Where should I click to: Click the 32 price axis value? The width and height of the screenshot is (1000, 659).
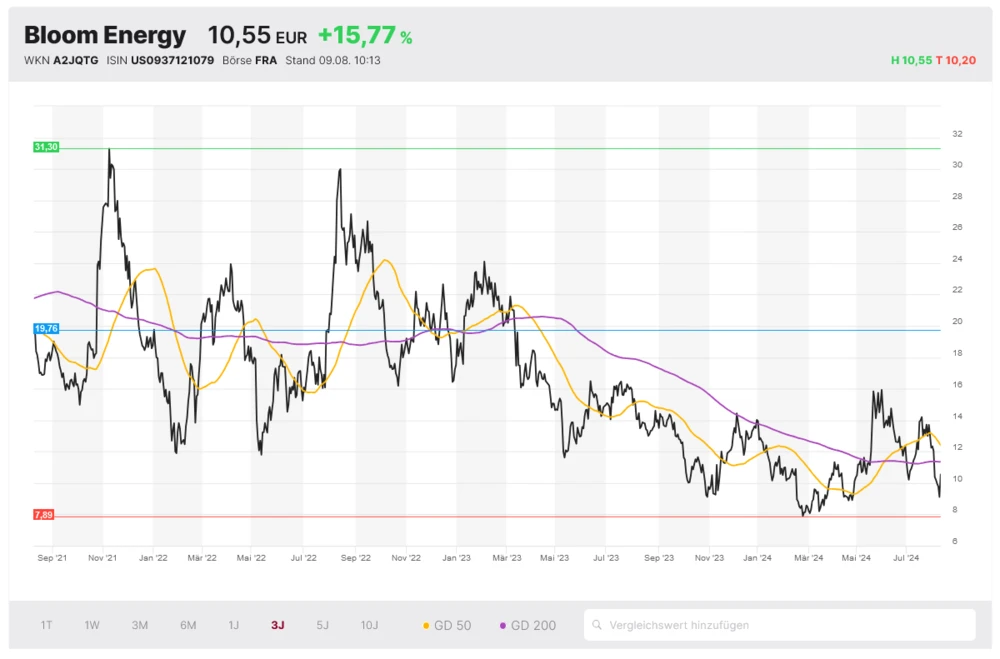coord(957,134)
